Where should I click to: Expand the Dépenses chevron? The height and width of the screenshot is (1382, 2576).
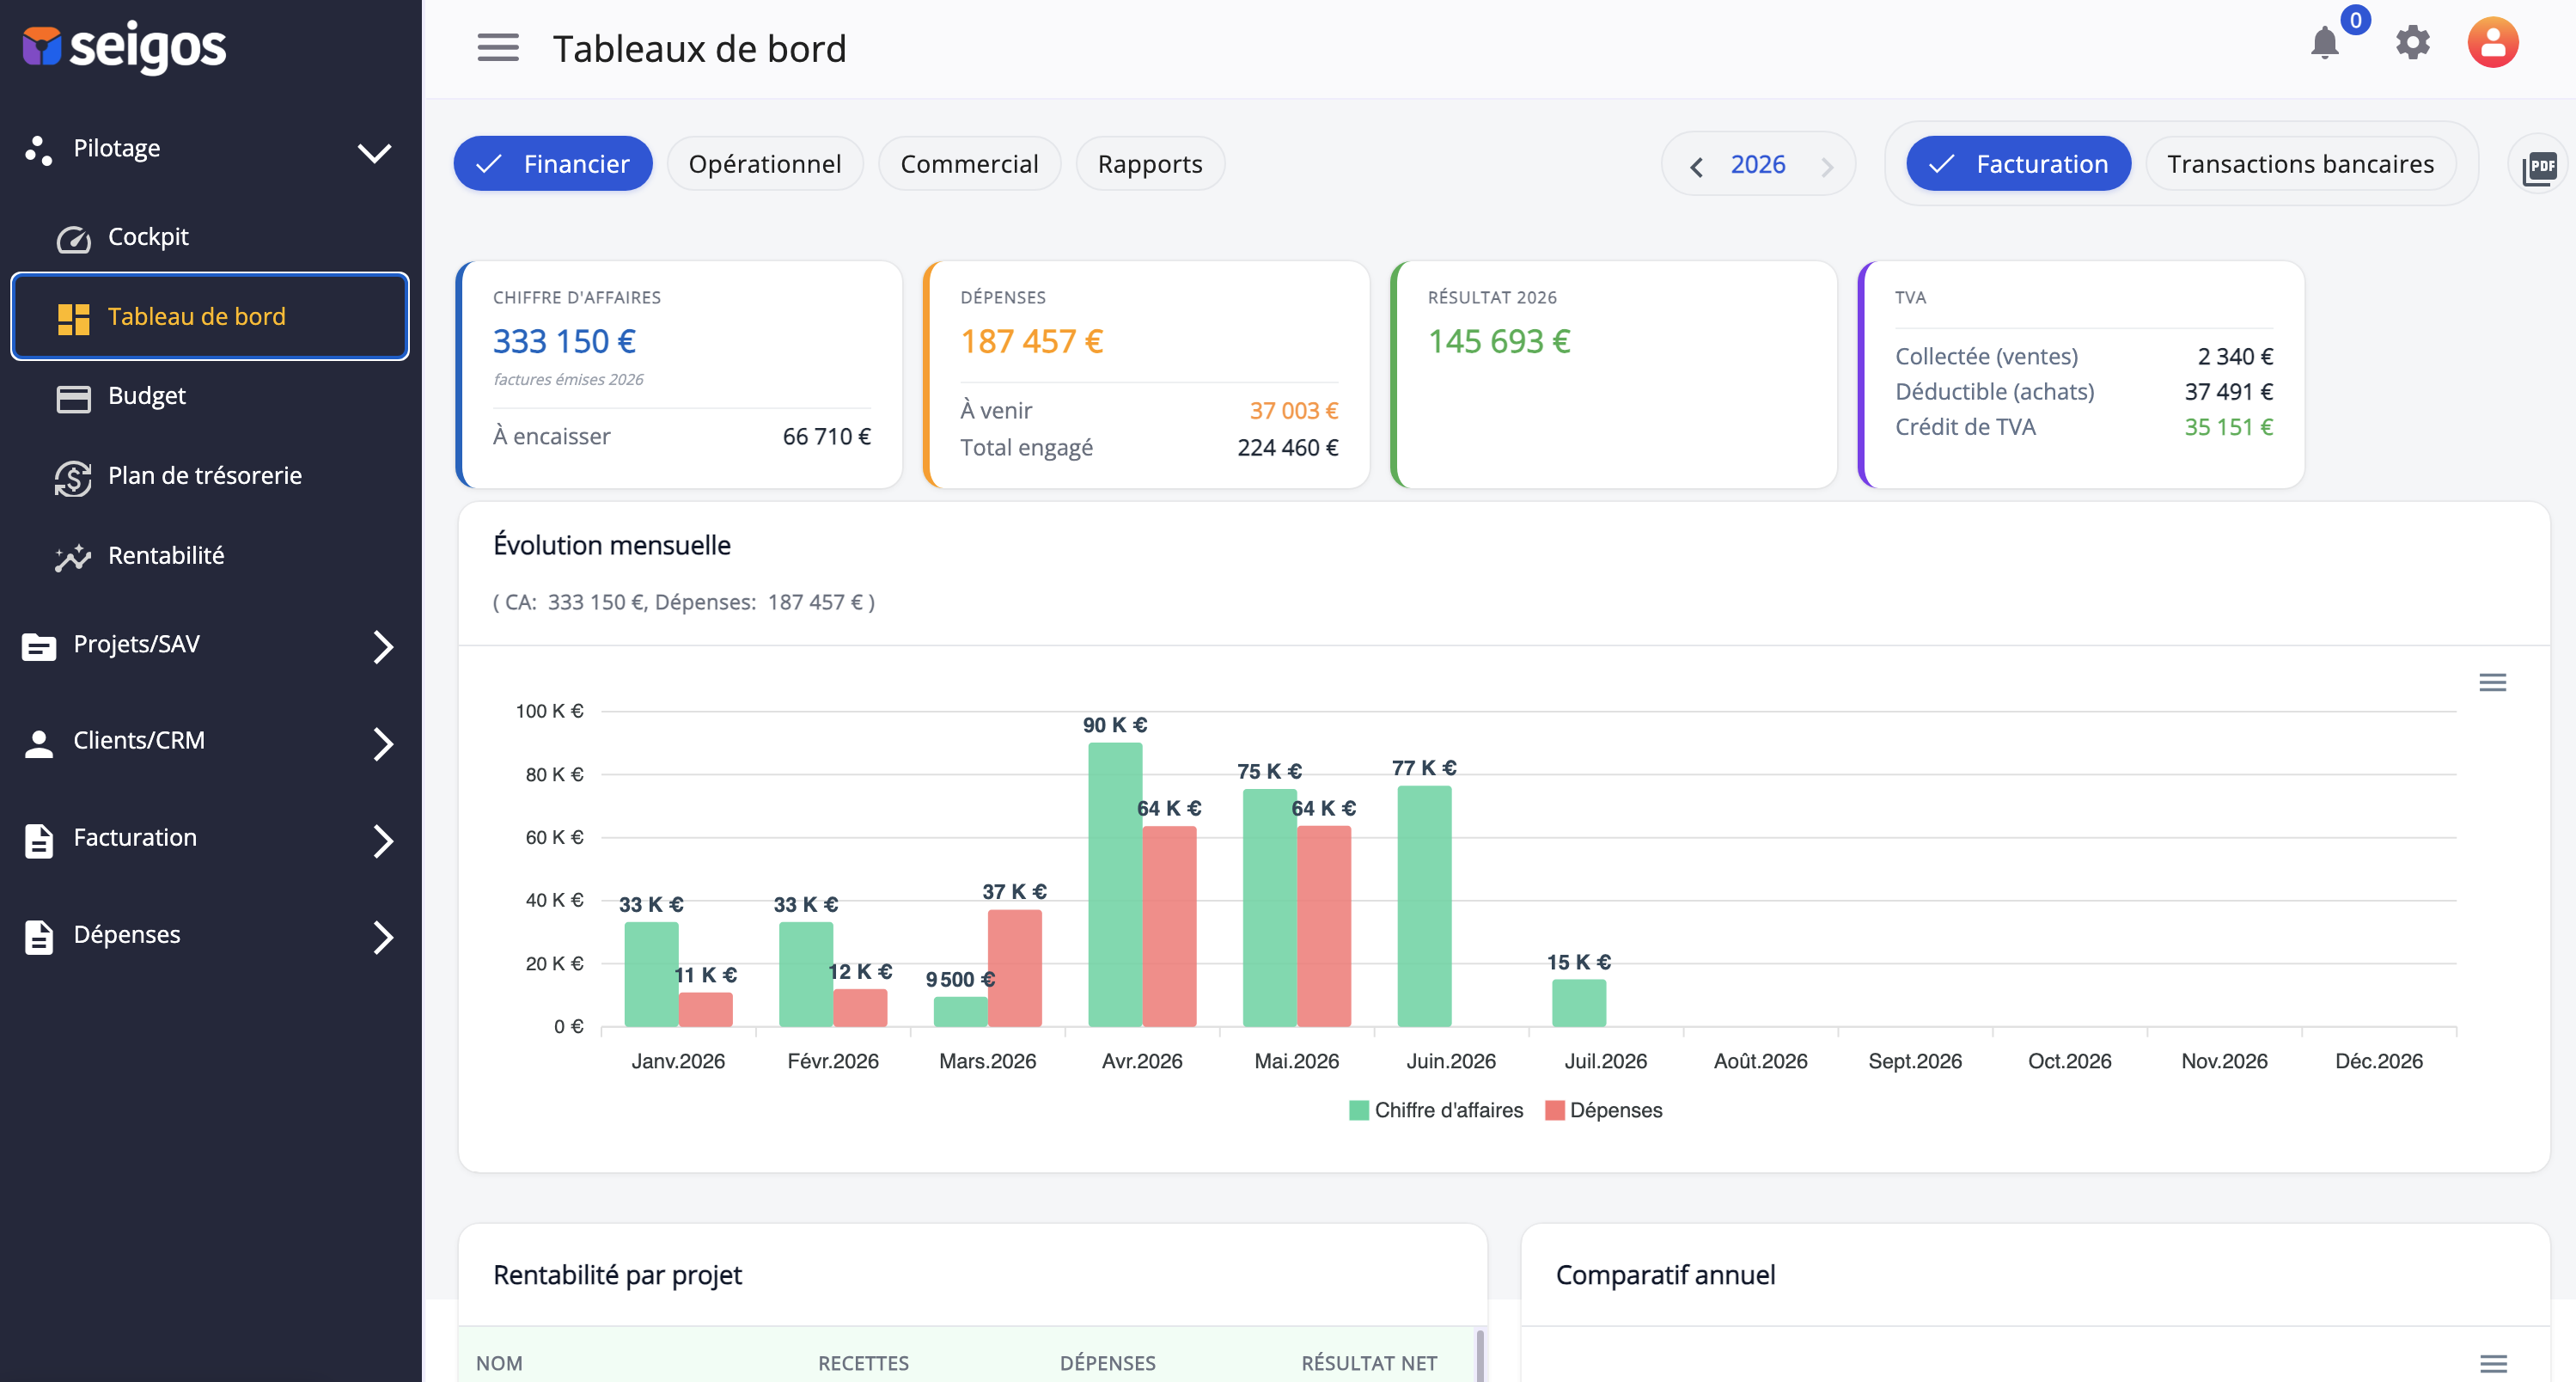tap(383, 937)
